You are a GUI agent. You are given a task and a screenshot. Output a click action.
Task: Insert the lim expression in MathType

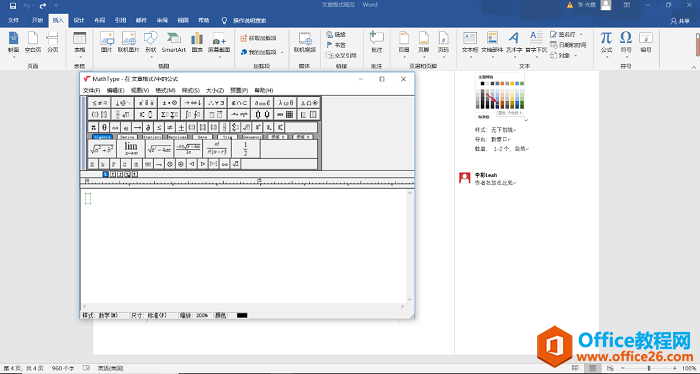point(131,149)
